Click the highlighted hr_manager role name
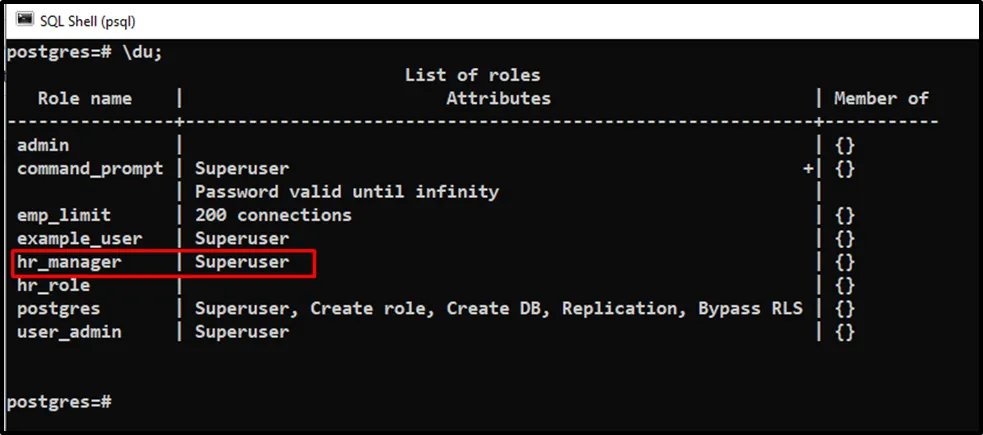 point(69,262)
